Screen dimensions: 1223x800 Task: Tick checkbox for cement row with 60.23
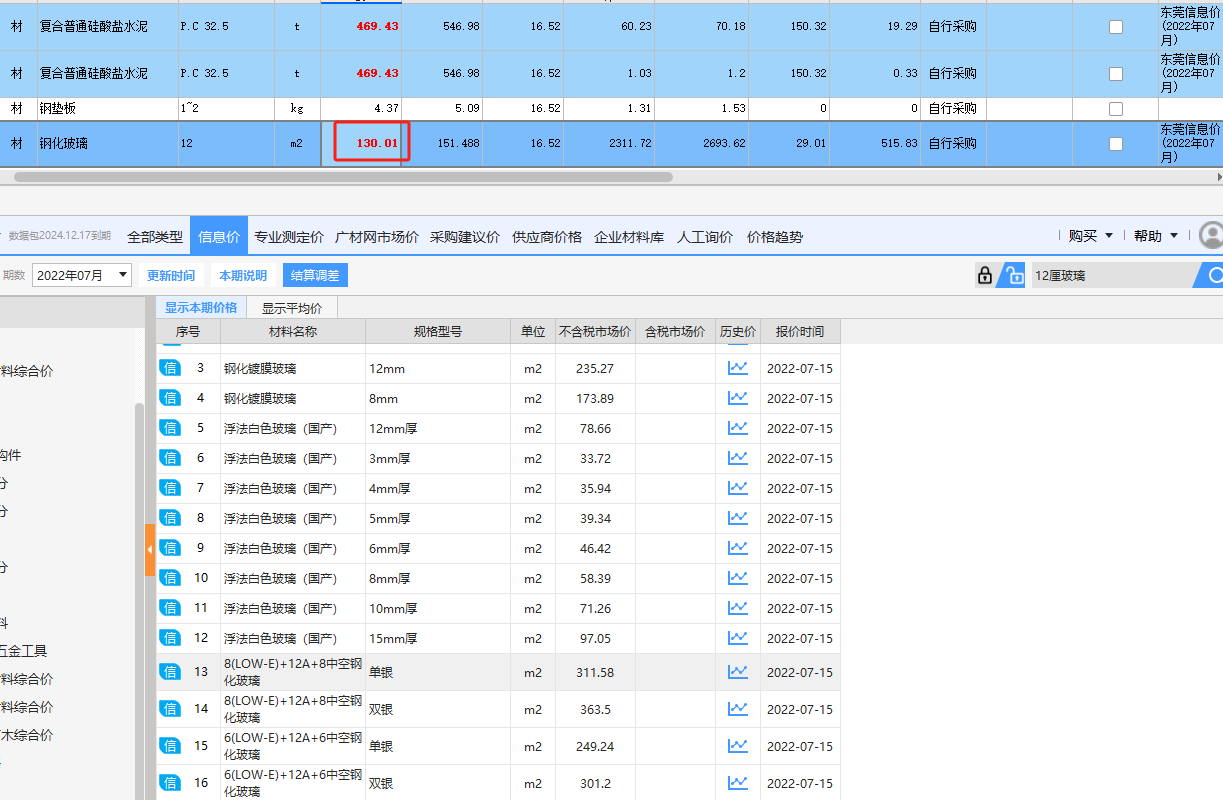coord(1116,27)
